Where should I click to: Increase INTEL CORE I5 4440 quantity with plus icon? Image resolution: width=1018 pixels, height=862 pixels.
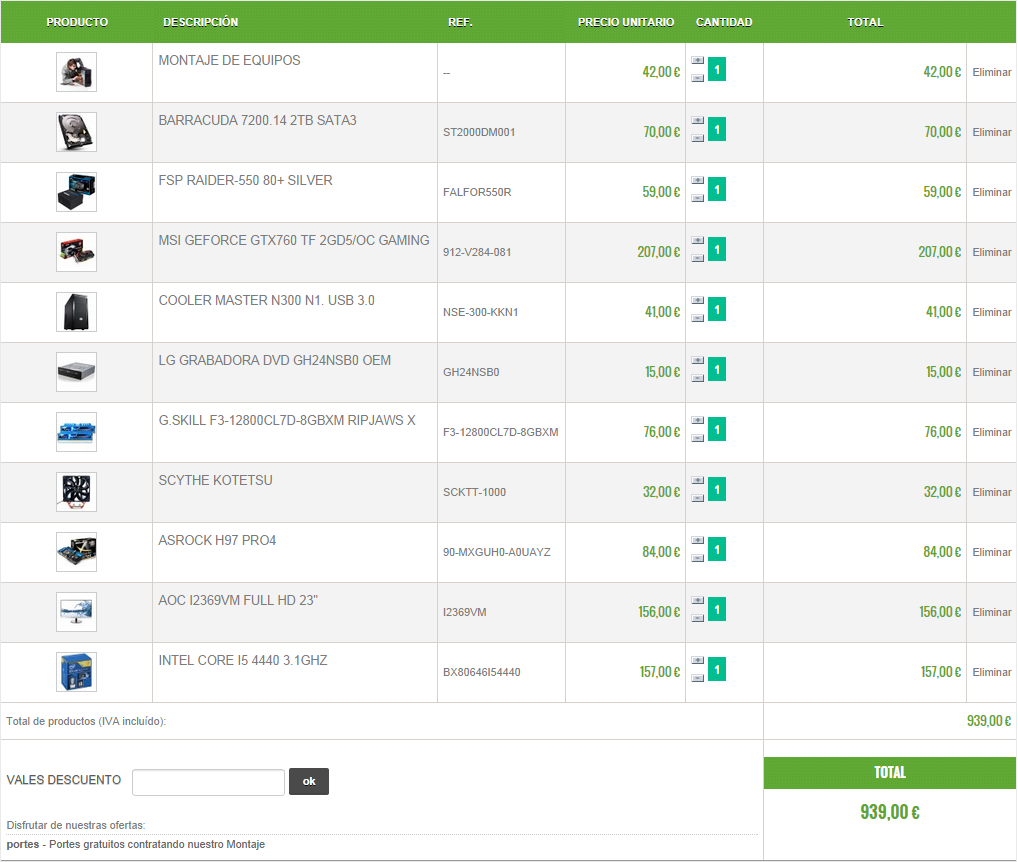click(697, 661)
